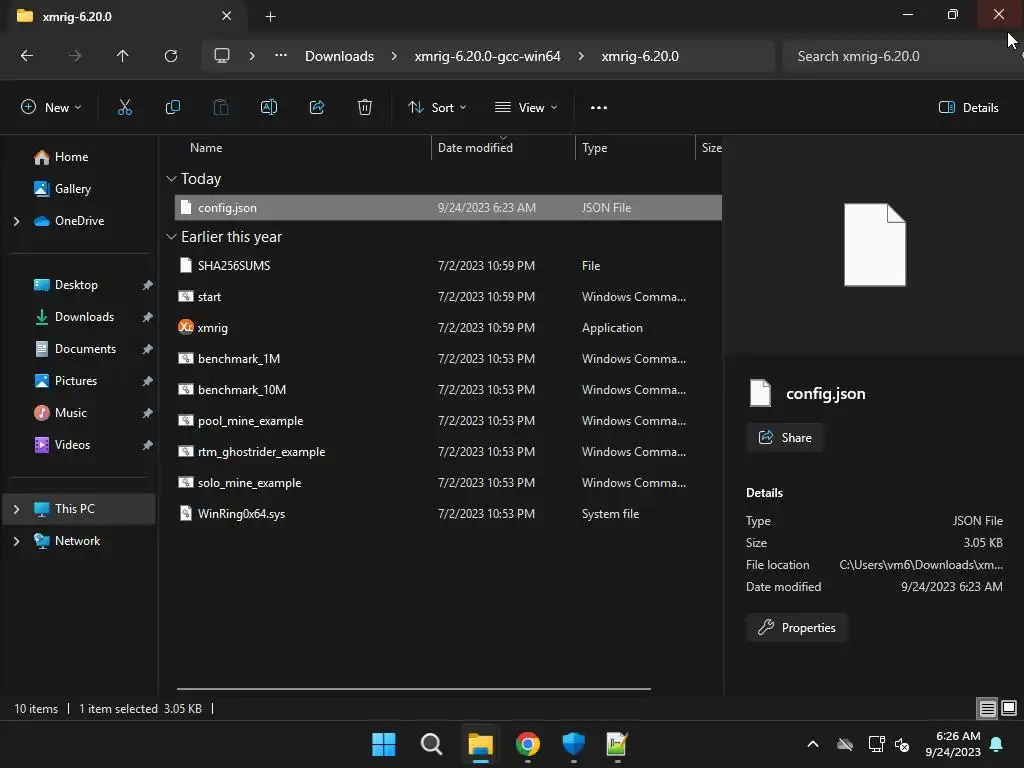
Task: Click Share button in details pane
Action: [x=784, y=438]
